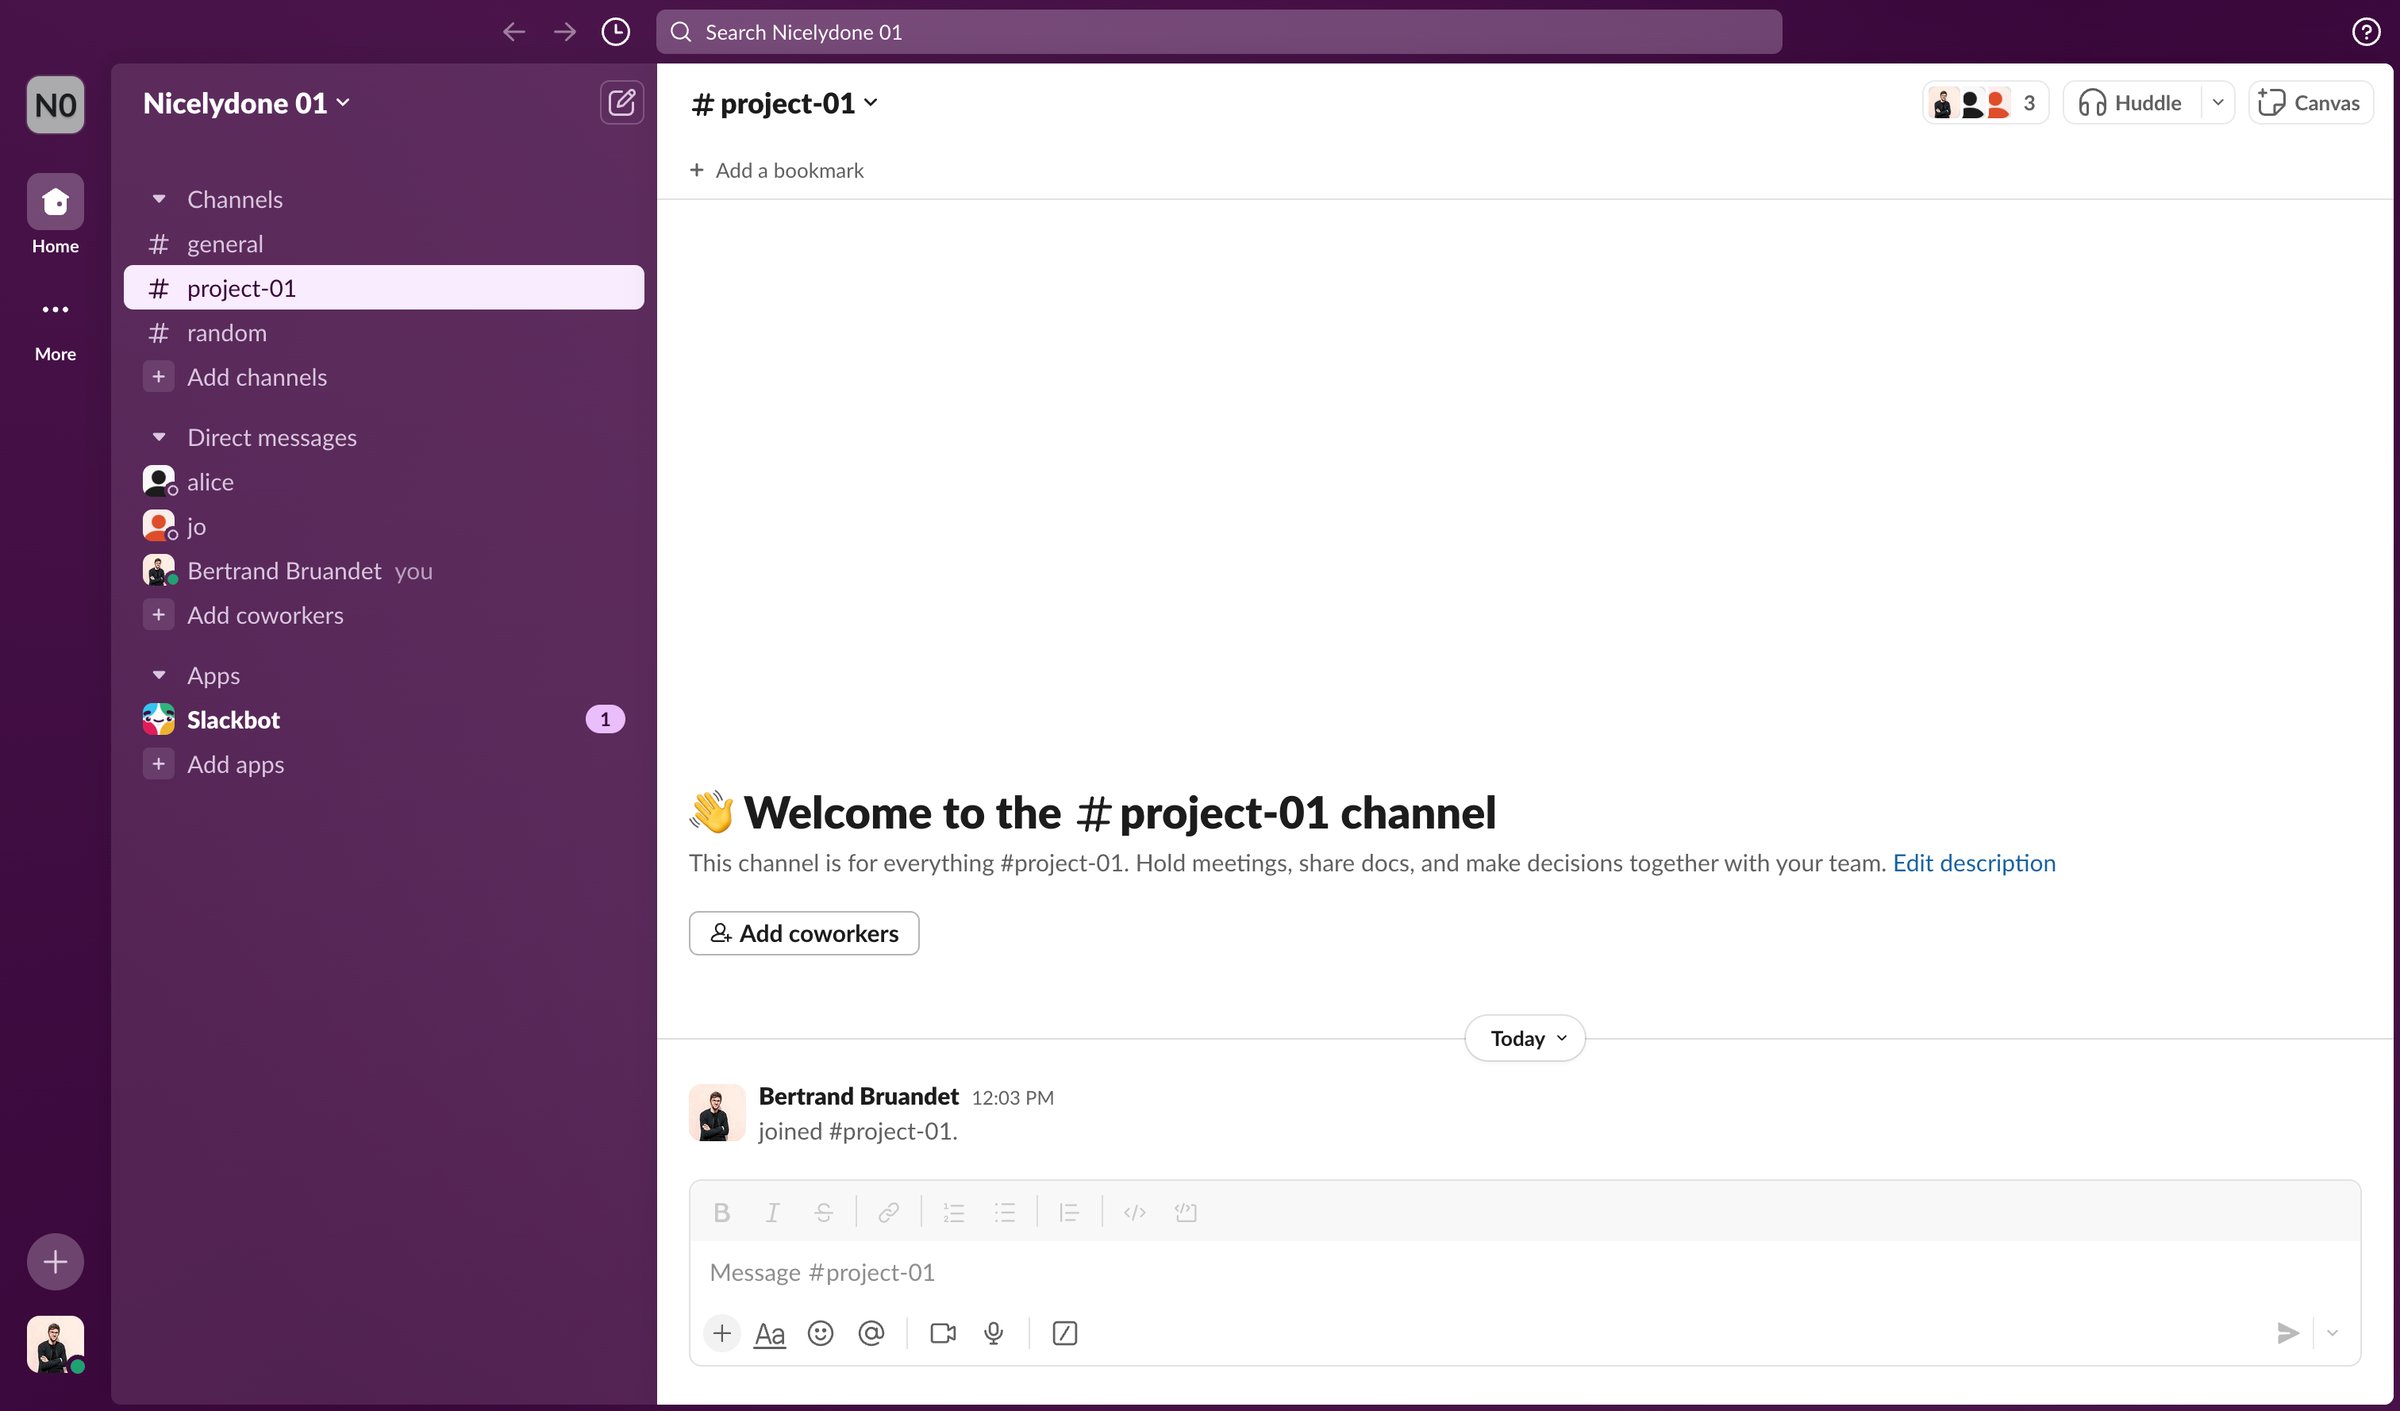Open the Slackbot app conversation
Viewport: 2400px width, 1411px height.
384,720
